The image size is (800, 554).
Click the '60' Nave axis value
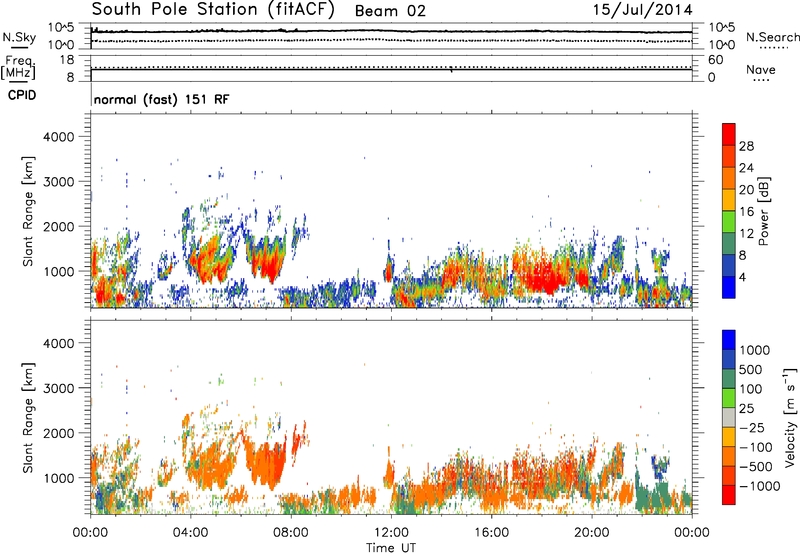coord(716,60)
